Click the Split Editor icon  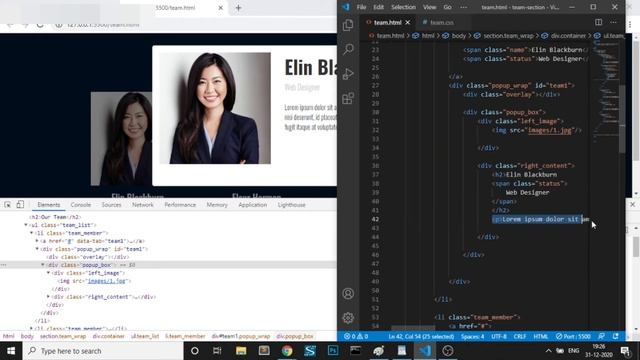[598, 22]
